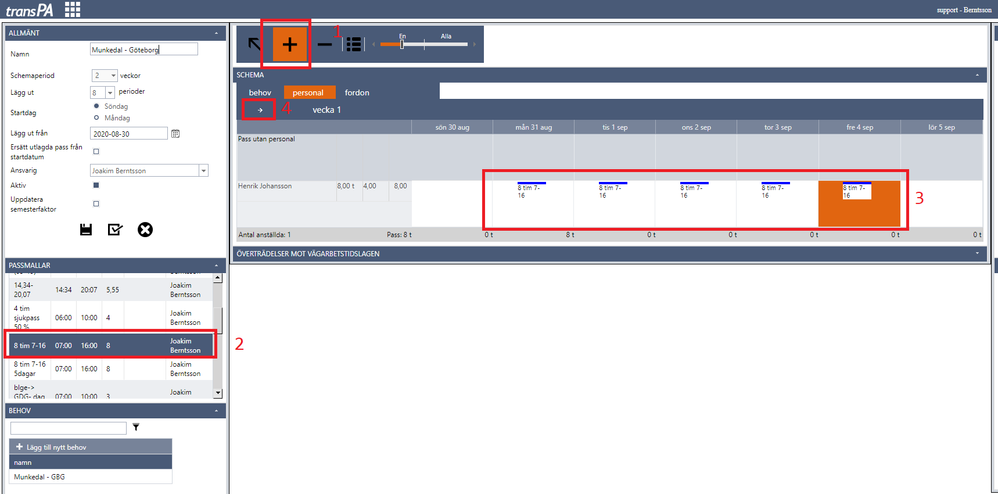The image size is (998, 494).
Task: Select the 14,34-20,07 shift template
Action: coord(111,289)
